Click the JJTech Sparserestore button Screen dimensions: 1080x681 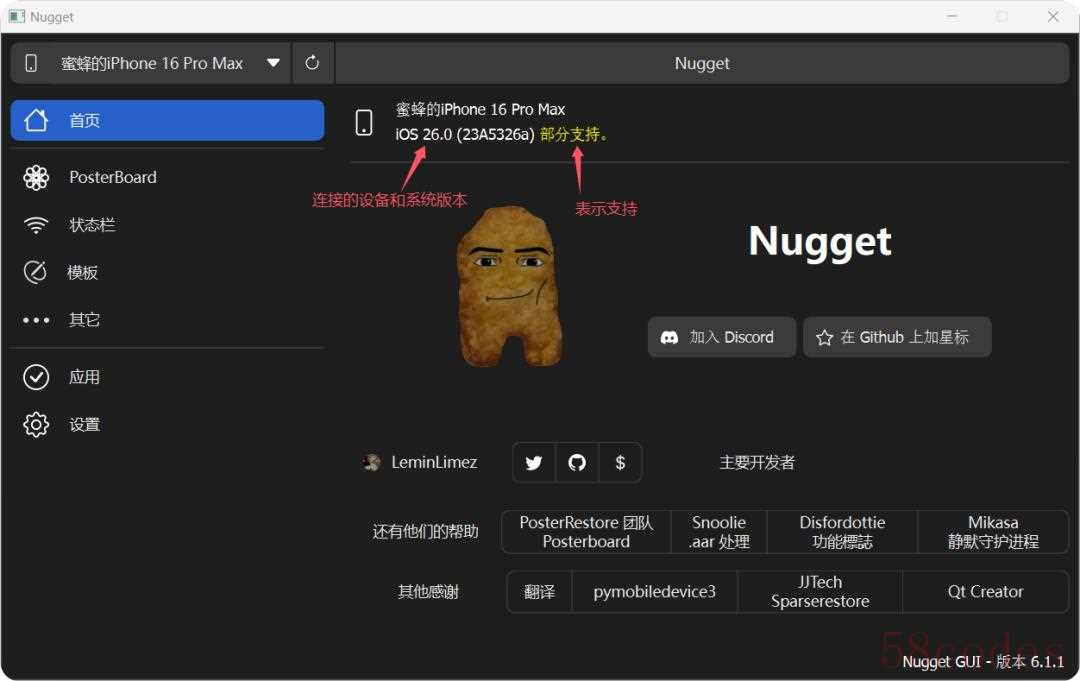coord(820,591)
